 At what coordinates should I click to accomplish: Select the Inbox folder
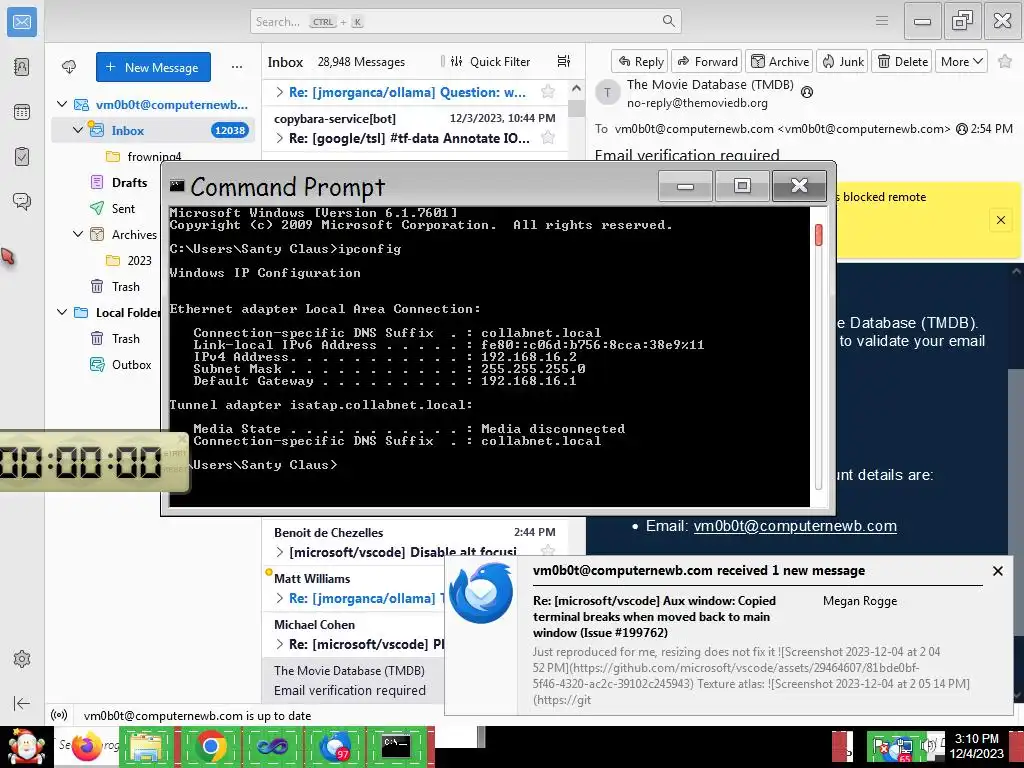point(153,130)
